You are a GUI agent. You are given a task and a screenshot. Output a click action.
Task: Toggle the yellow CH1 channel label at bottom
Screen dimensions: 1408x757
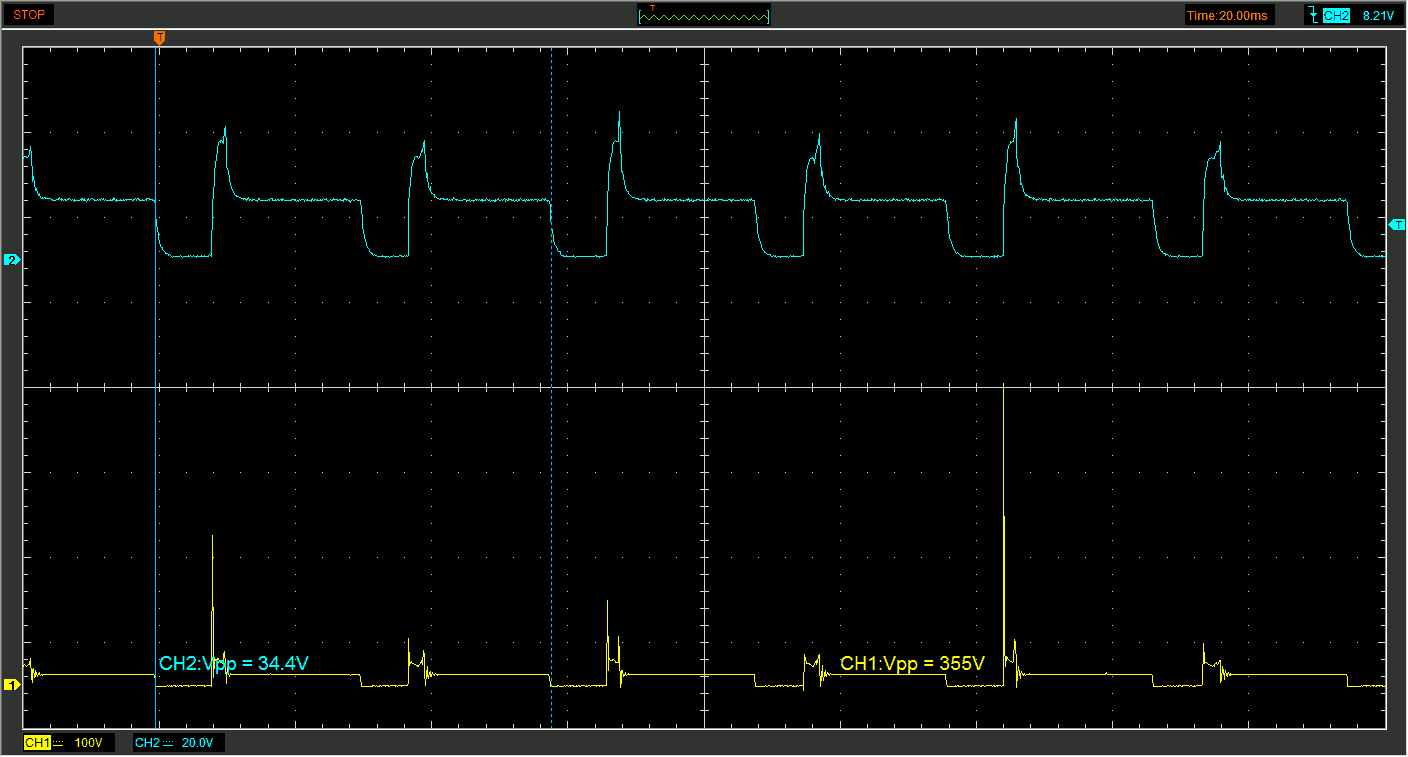[x=37, y=743]
